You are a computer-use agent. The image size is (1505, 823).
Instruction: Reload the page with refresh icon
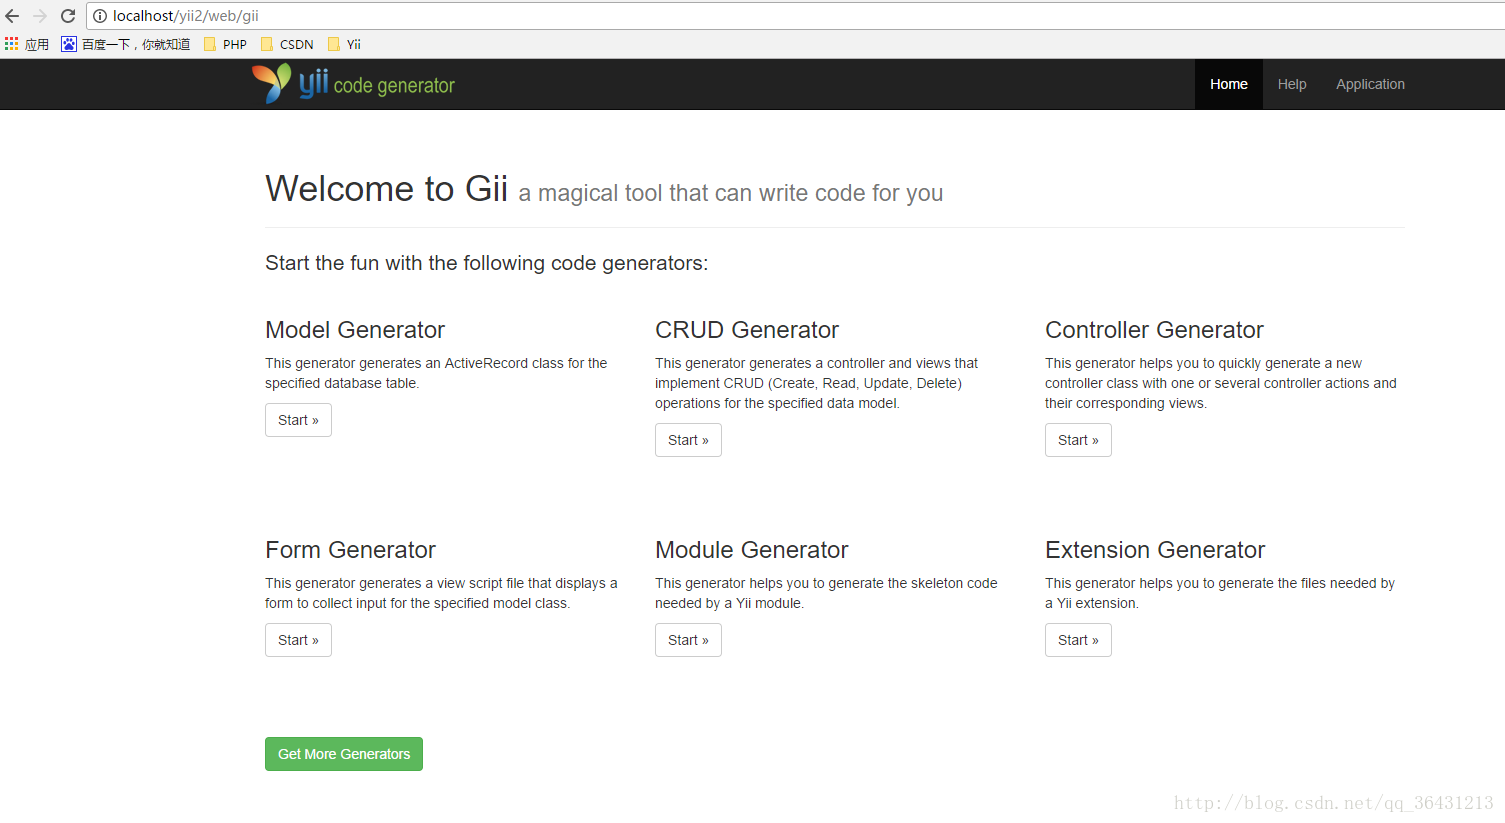tap(68, 16)
